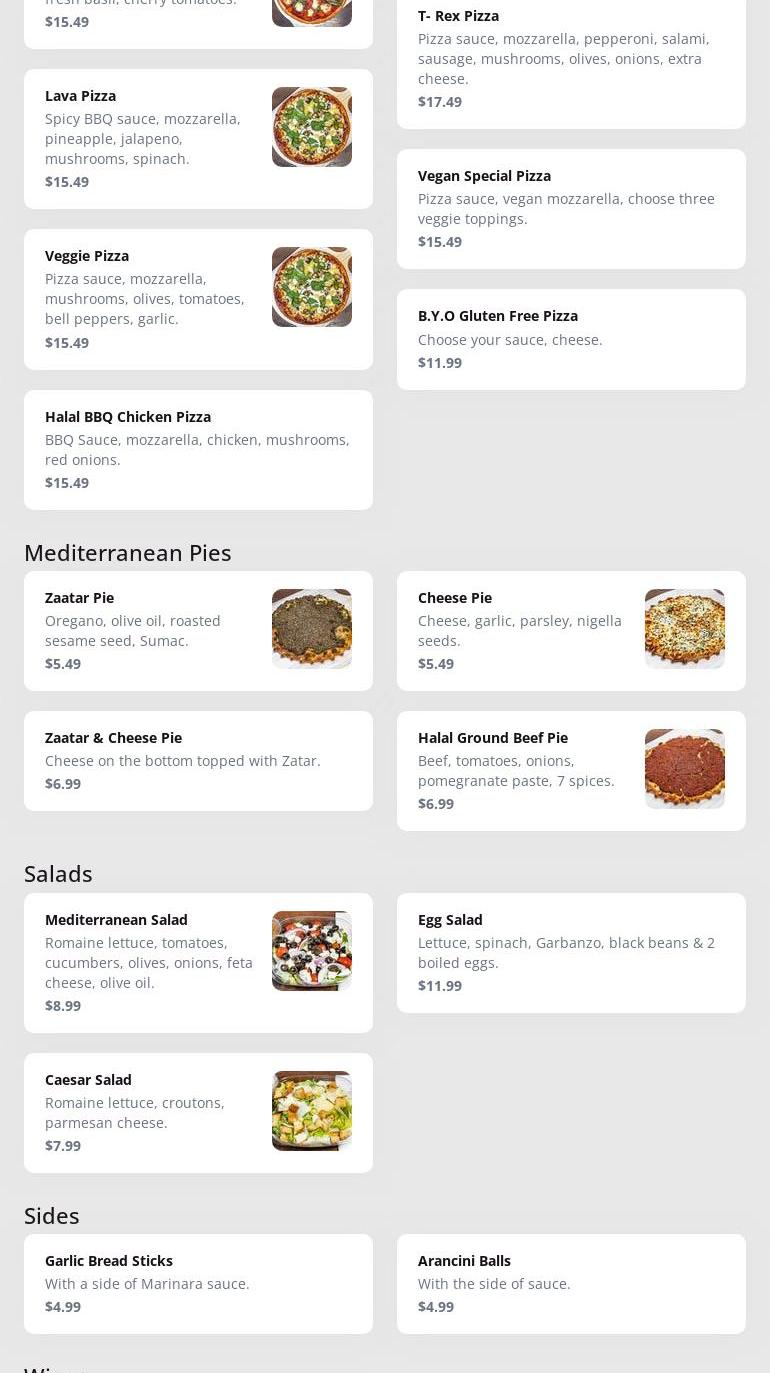View the Caesar Salad thumbnail
This screenshot has width=770, height=1373.
[x=311, y=1111]
